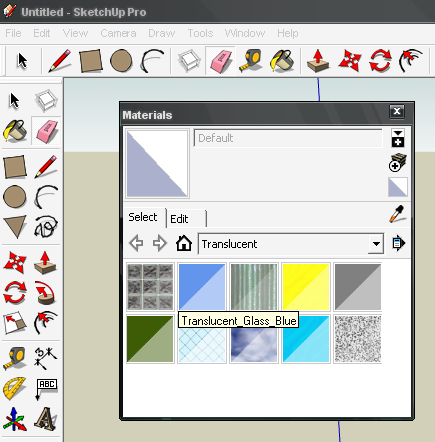Select the Arc tool in top toolbar

[152, 61]
